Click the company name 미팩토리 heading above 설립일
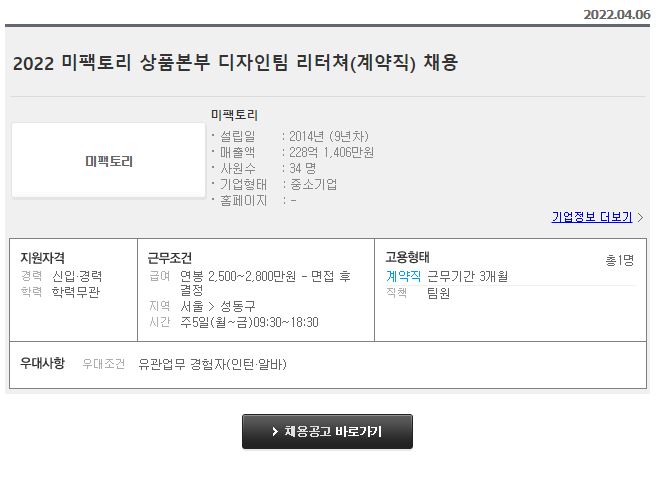 coord(234,115)
